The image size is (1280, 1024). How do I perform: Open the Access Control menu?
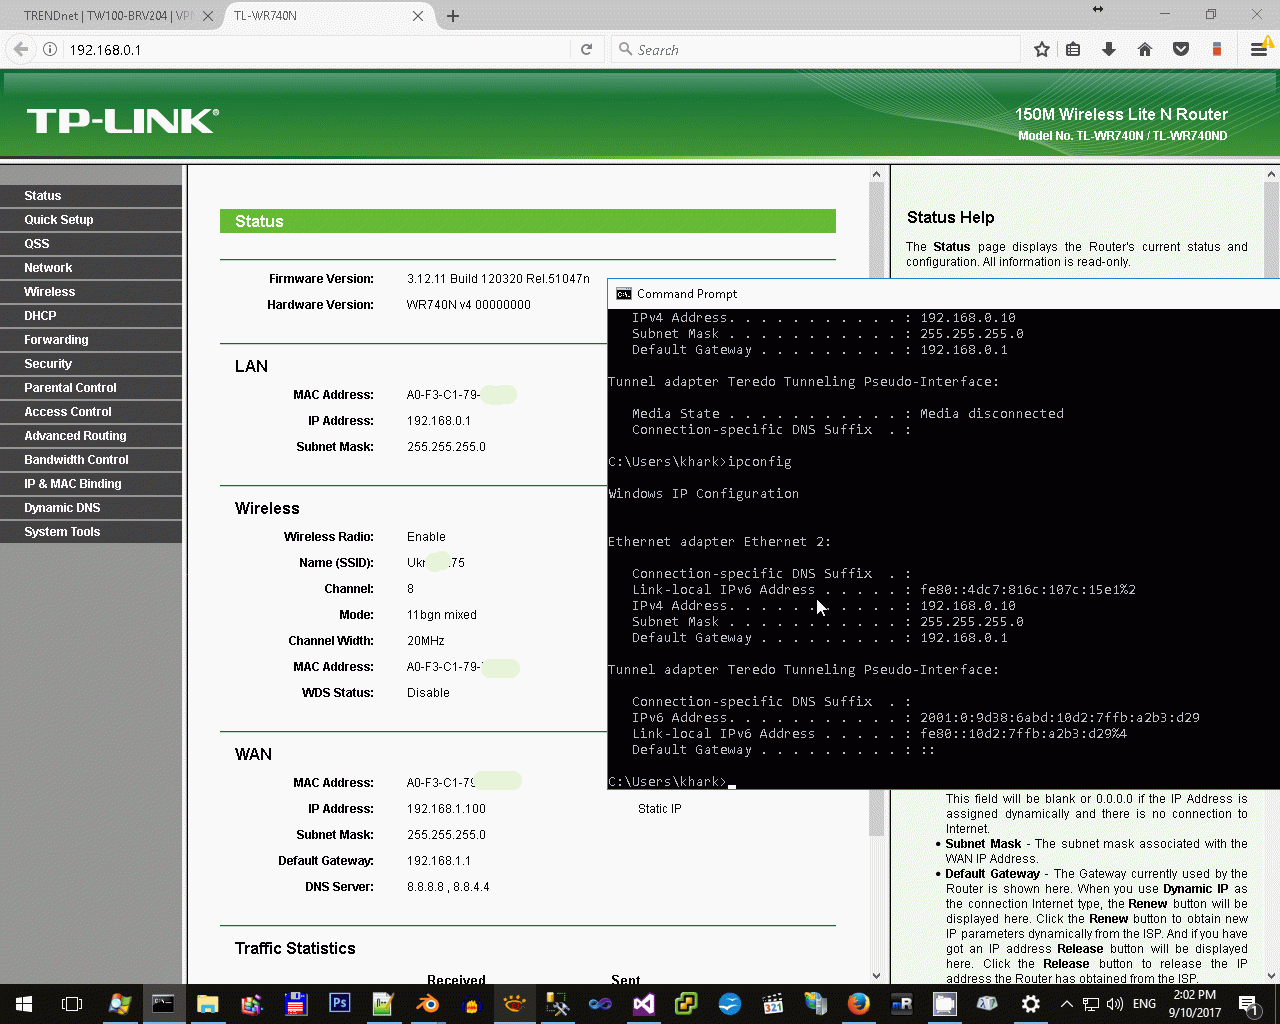tap(91, 412)
